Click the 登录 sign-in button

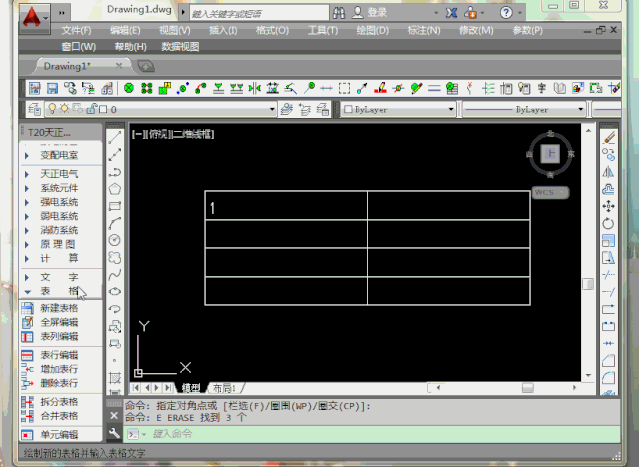[x=369, y=13]
